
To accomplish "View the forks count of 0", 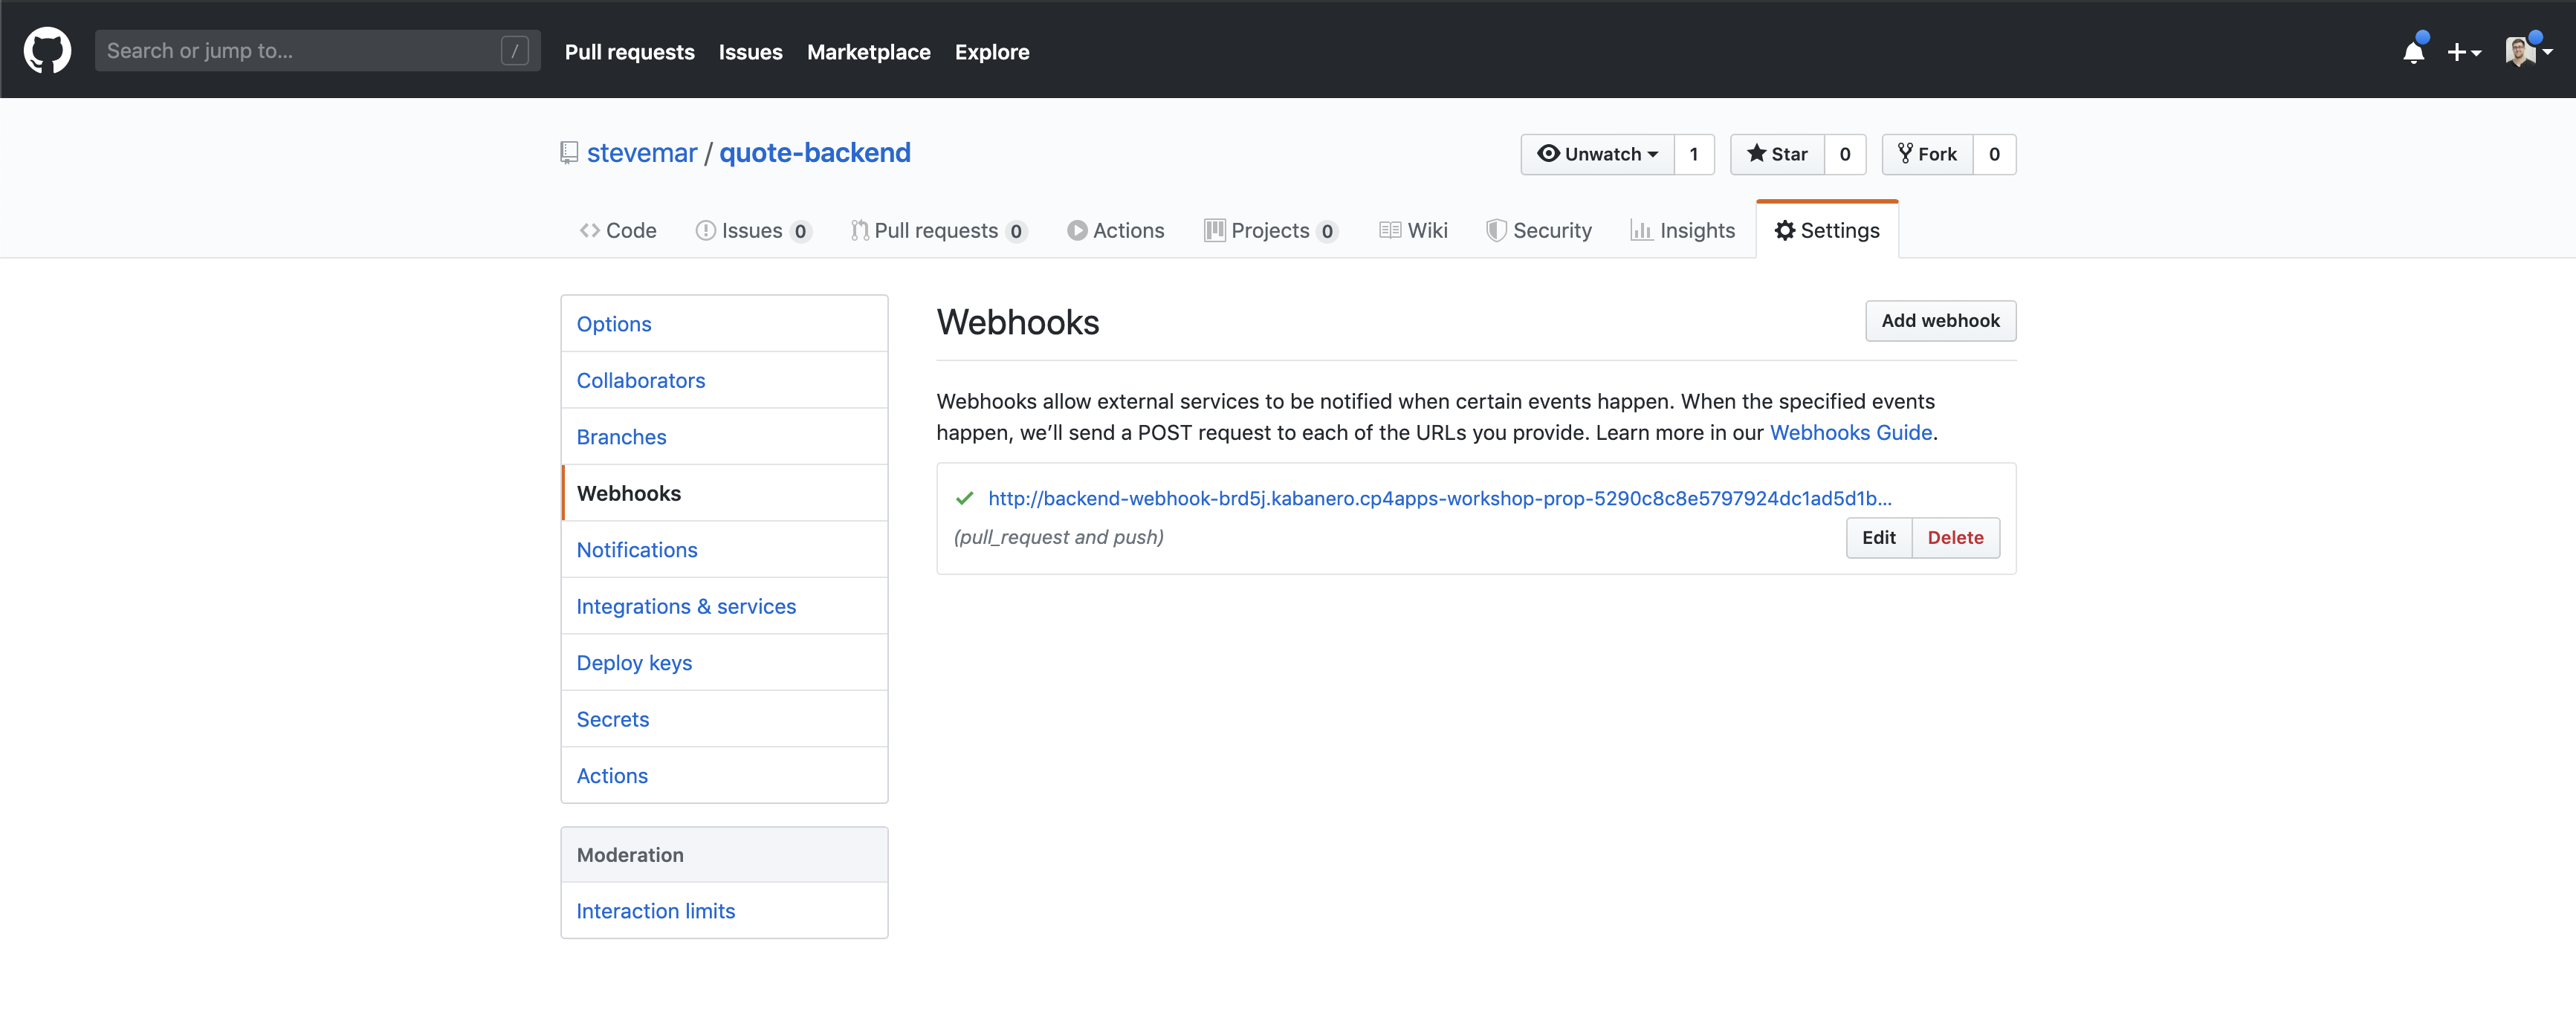I will pos(1994,154).
